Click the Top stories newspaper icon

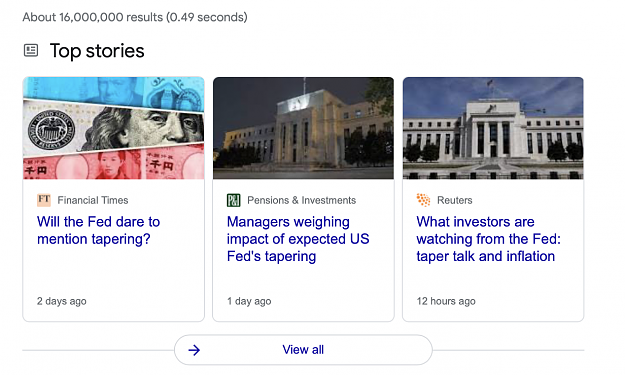tap(31, 51)
